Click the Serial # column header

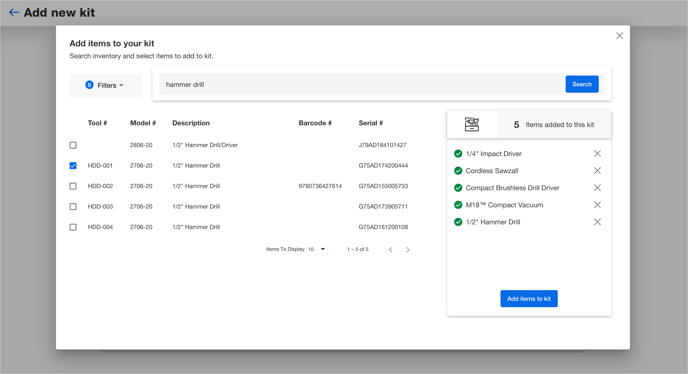371,123
